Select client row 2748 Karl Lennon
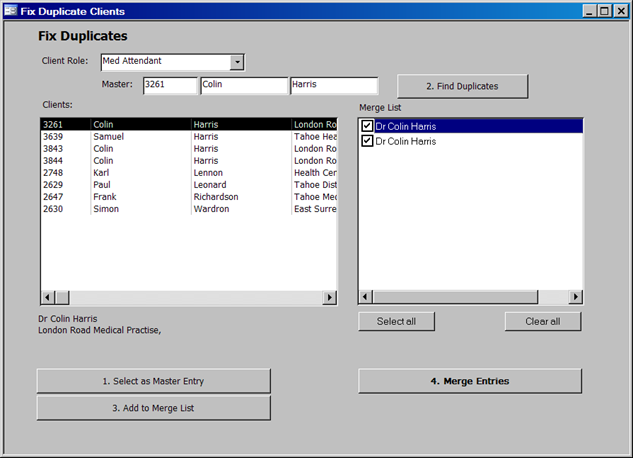The width and height of the screenshot is (633, 458). point(189,173)
